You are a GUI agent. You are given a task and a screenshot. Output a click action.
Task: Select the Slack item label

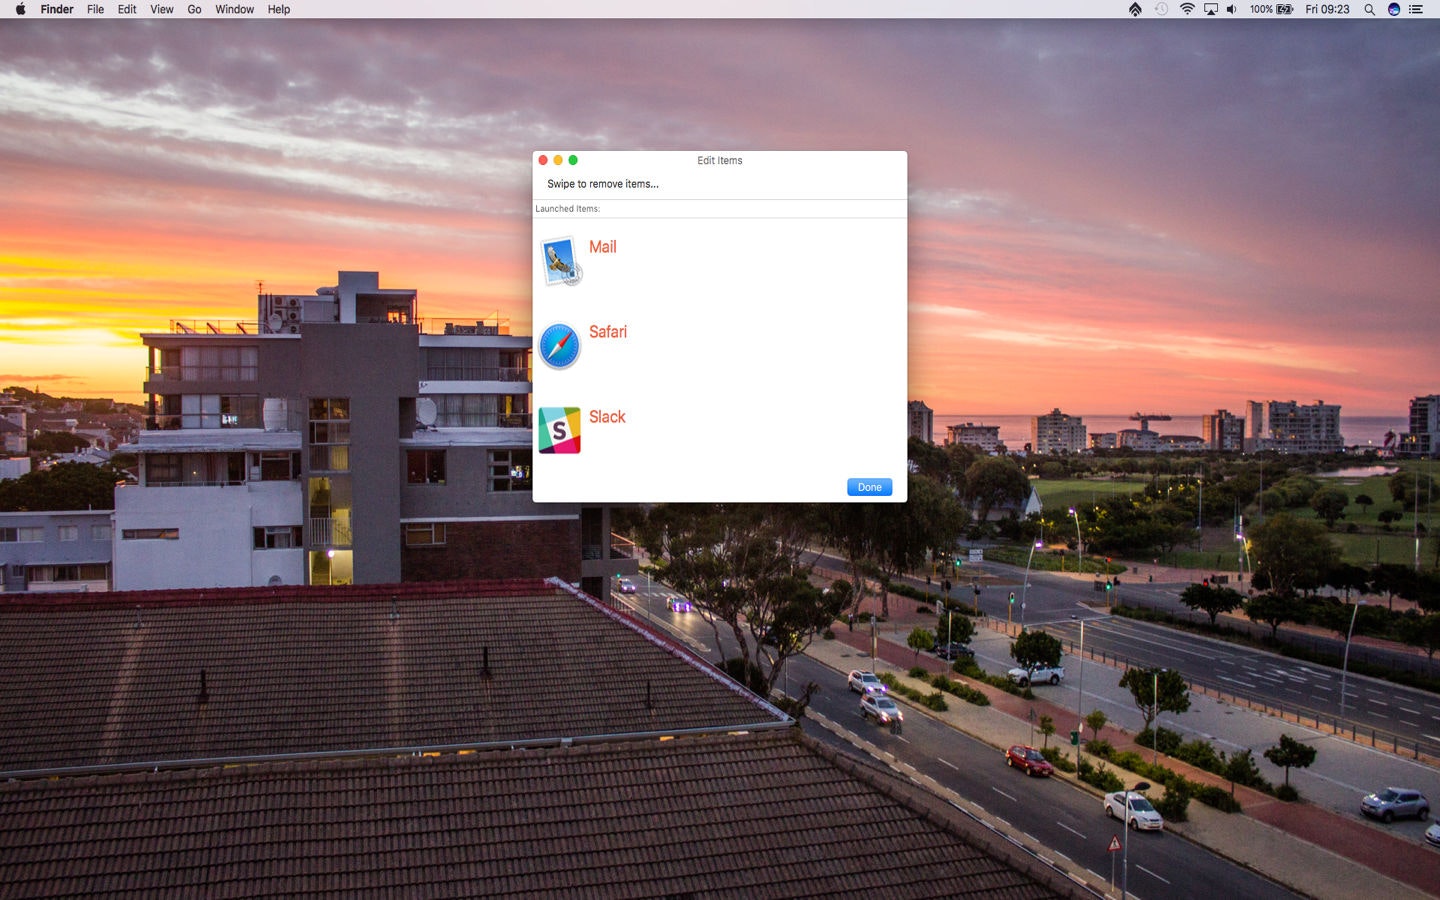(x=607, y=417)
